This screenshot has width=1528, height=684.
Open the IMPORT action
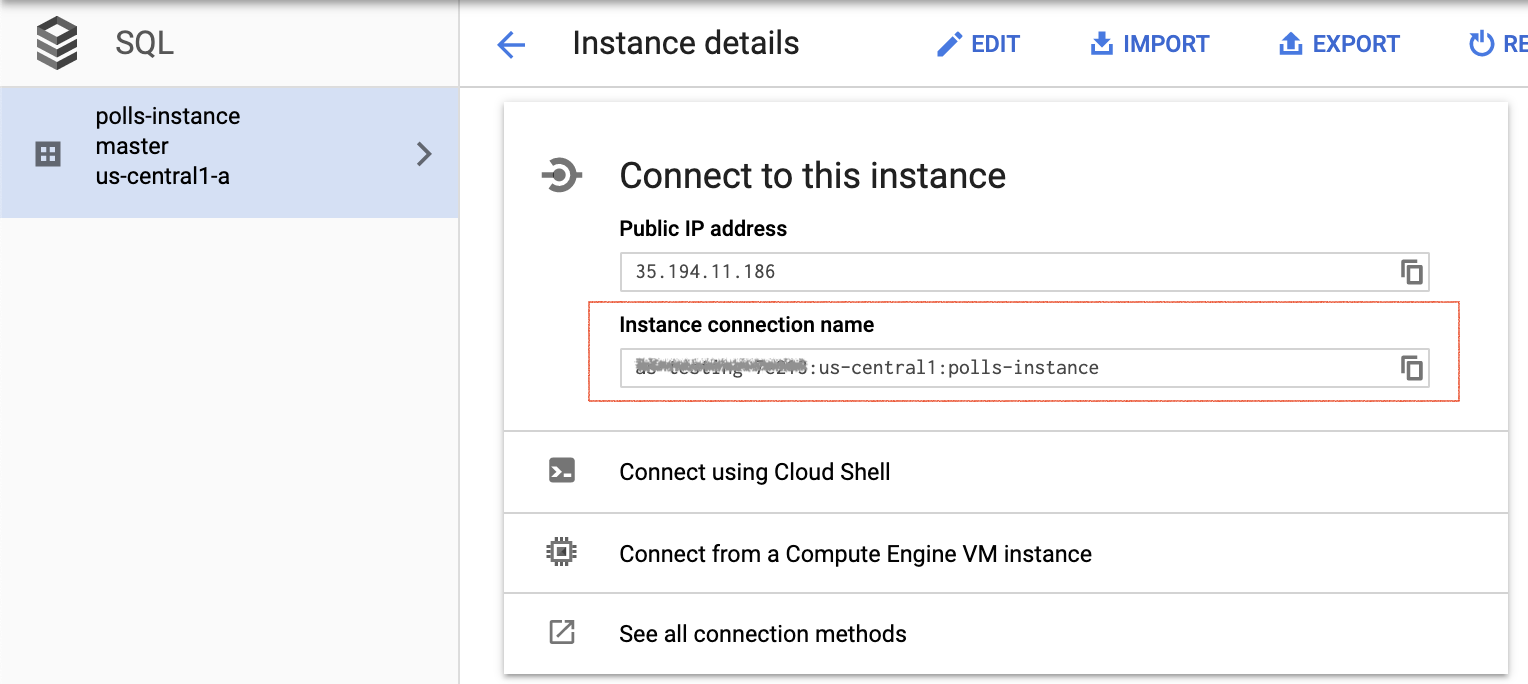(1149, 44)
